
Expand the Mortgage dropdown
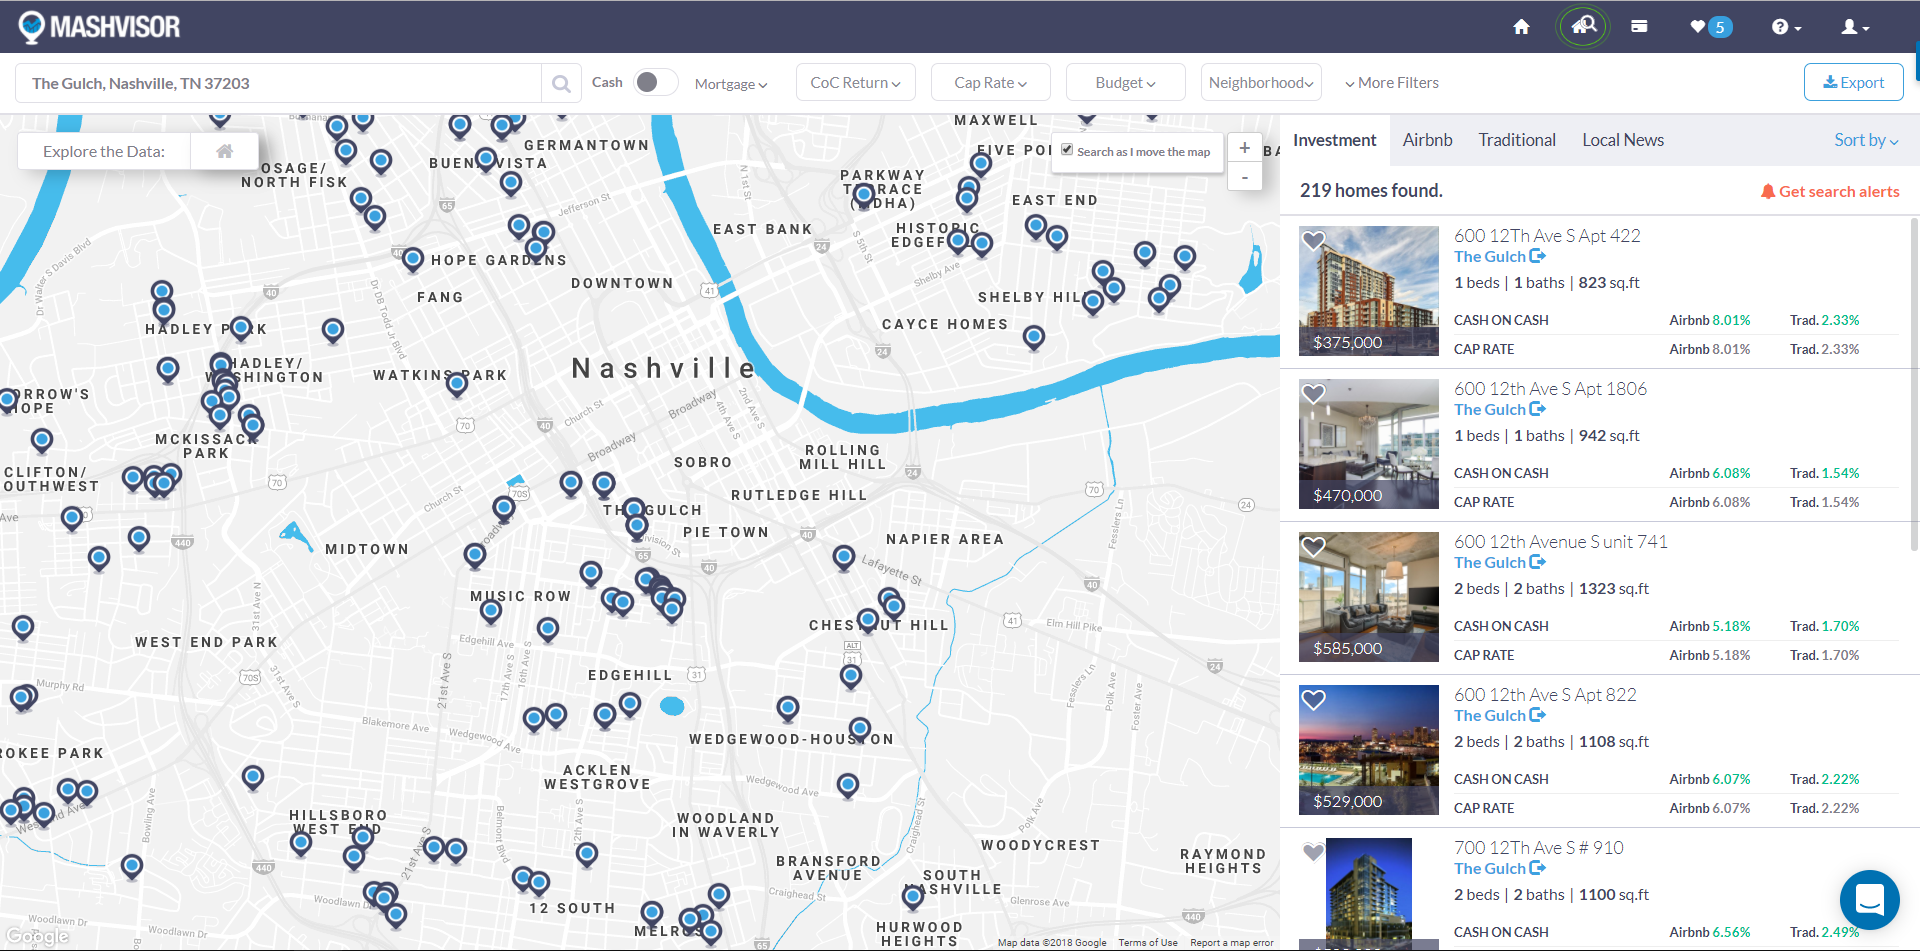click(x=731, y=84)
